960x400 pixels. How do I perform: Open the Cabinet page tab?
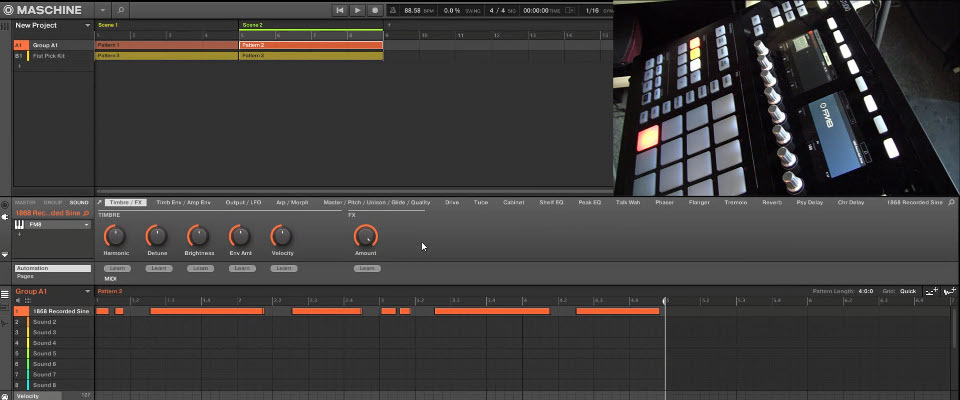513,202
